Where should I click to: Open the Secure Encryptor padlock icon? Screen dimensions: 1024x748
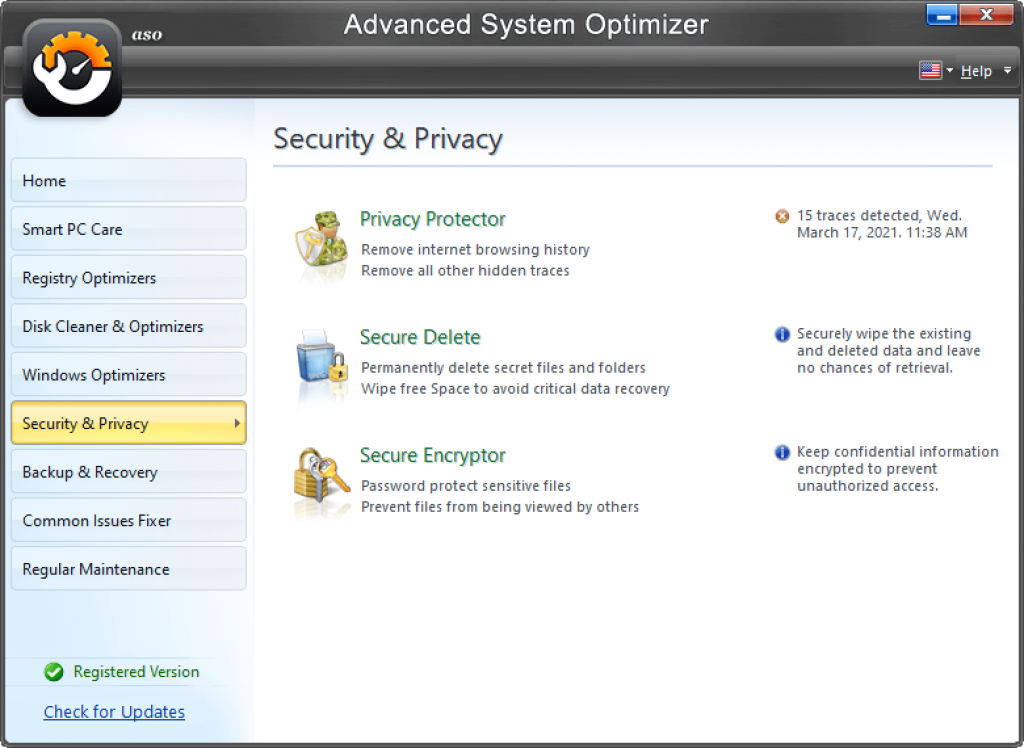[x=321, y=475]
